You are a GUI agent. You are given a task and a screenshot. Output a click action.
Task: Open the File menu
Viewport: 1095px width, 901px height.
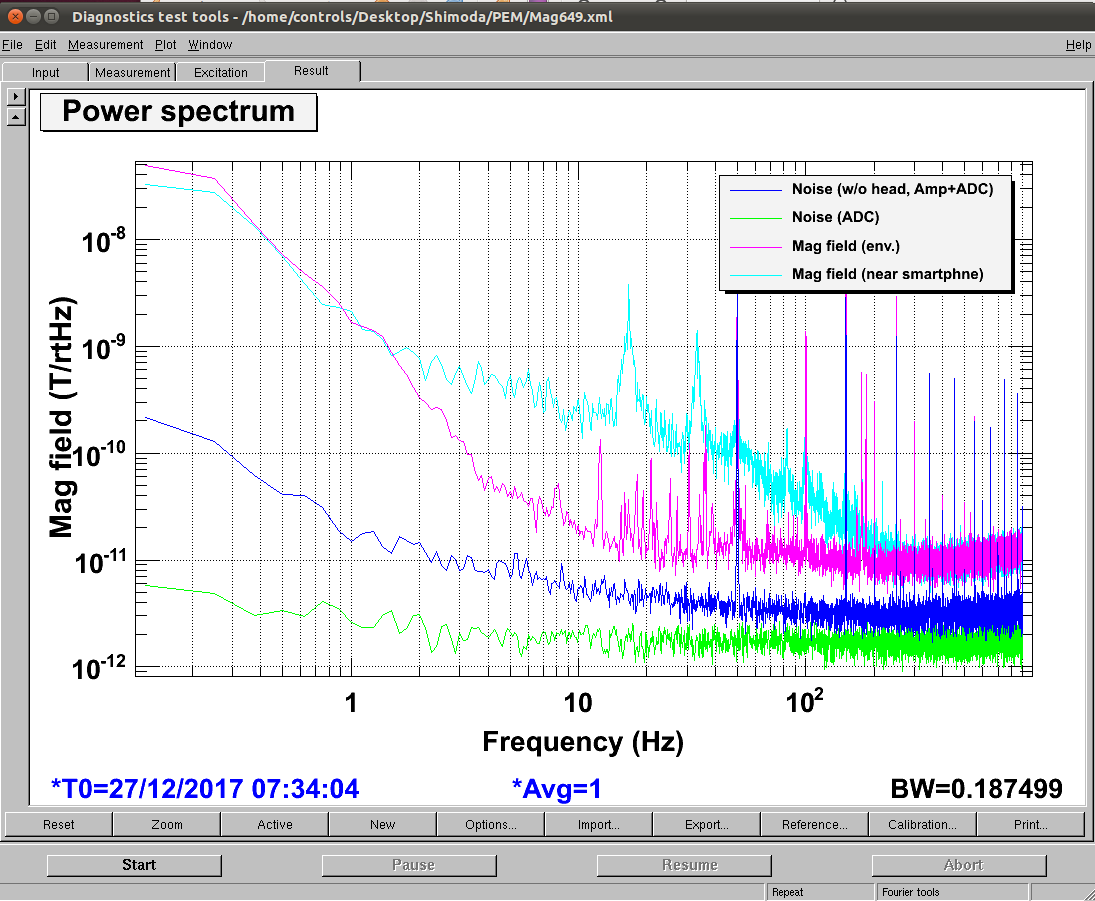pyautogui.click(x=12, y=45)
